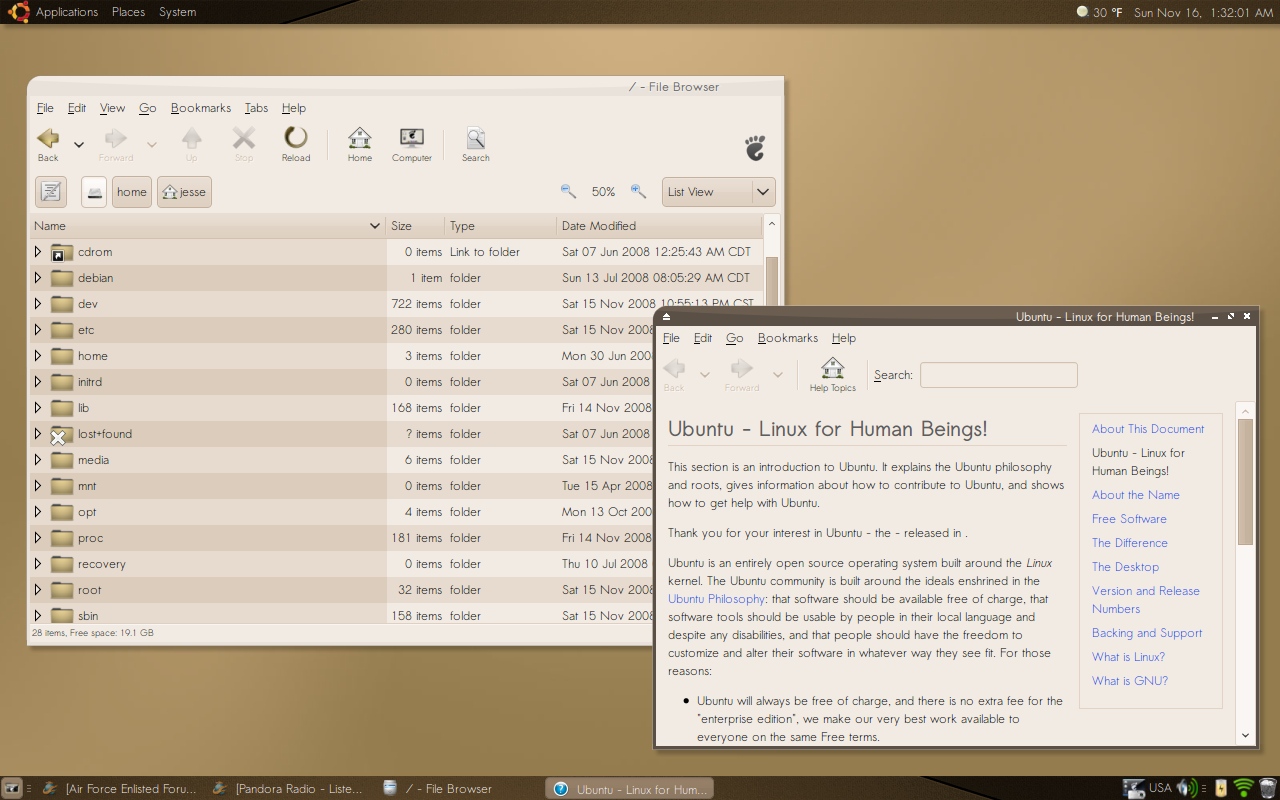
Task: Open 'The Desktop' sidebar link
Action: 1125,567
